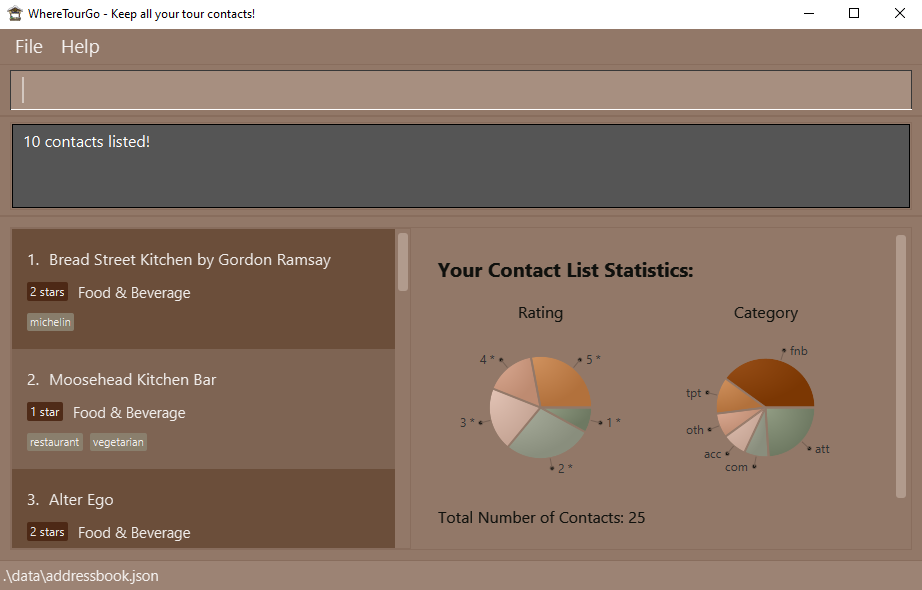Click the restaurant tag on Moosehead Kitchen Bar
Image resolution: width=922 pixels, height=590 pixels.
coord(55,442)
